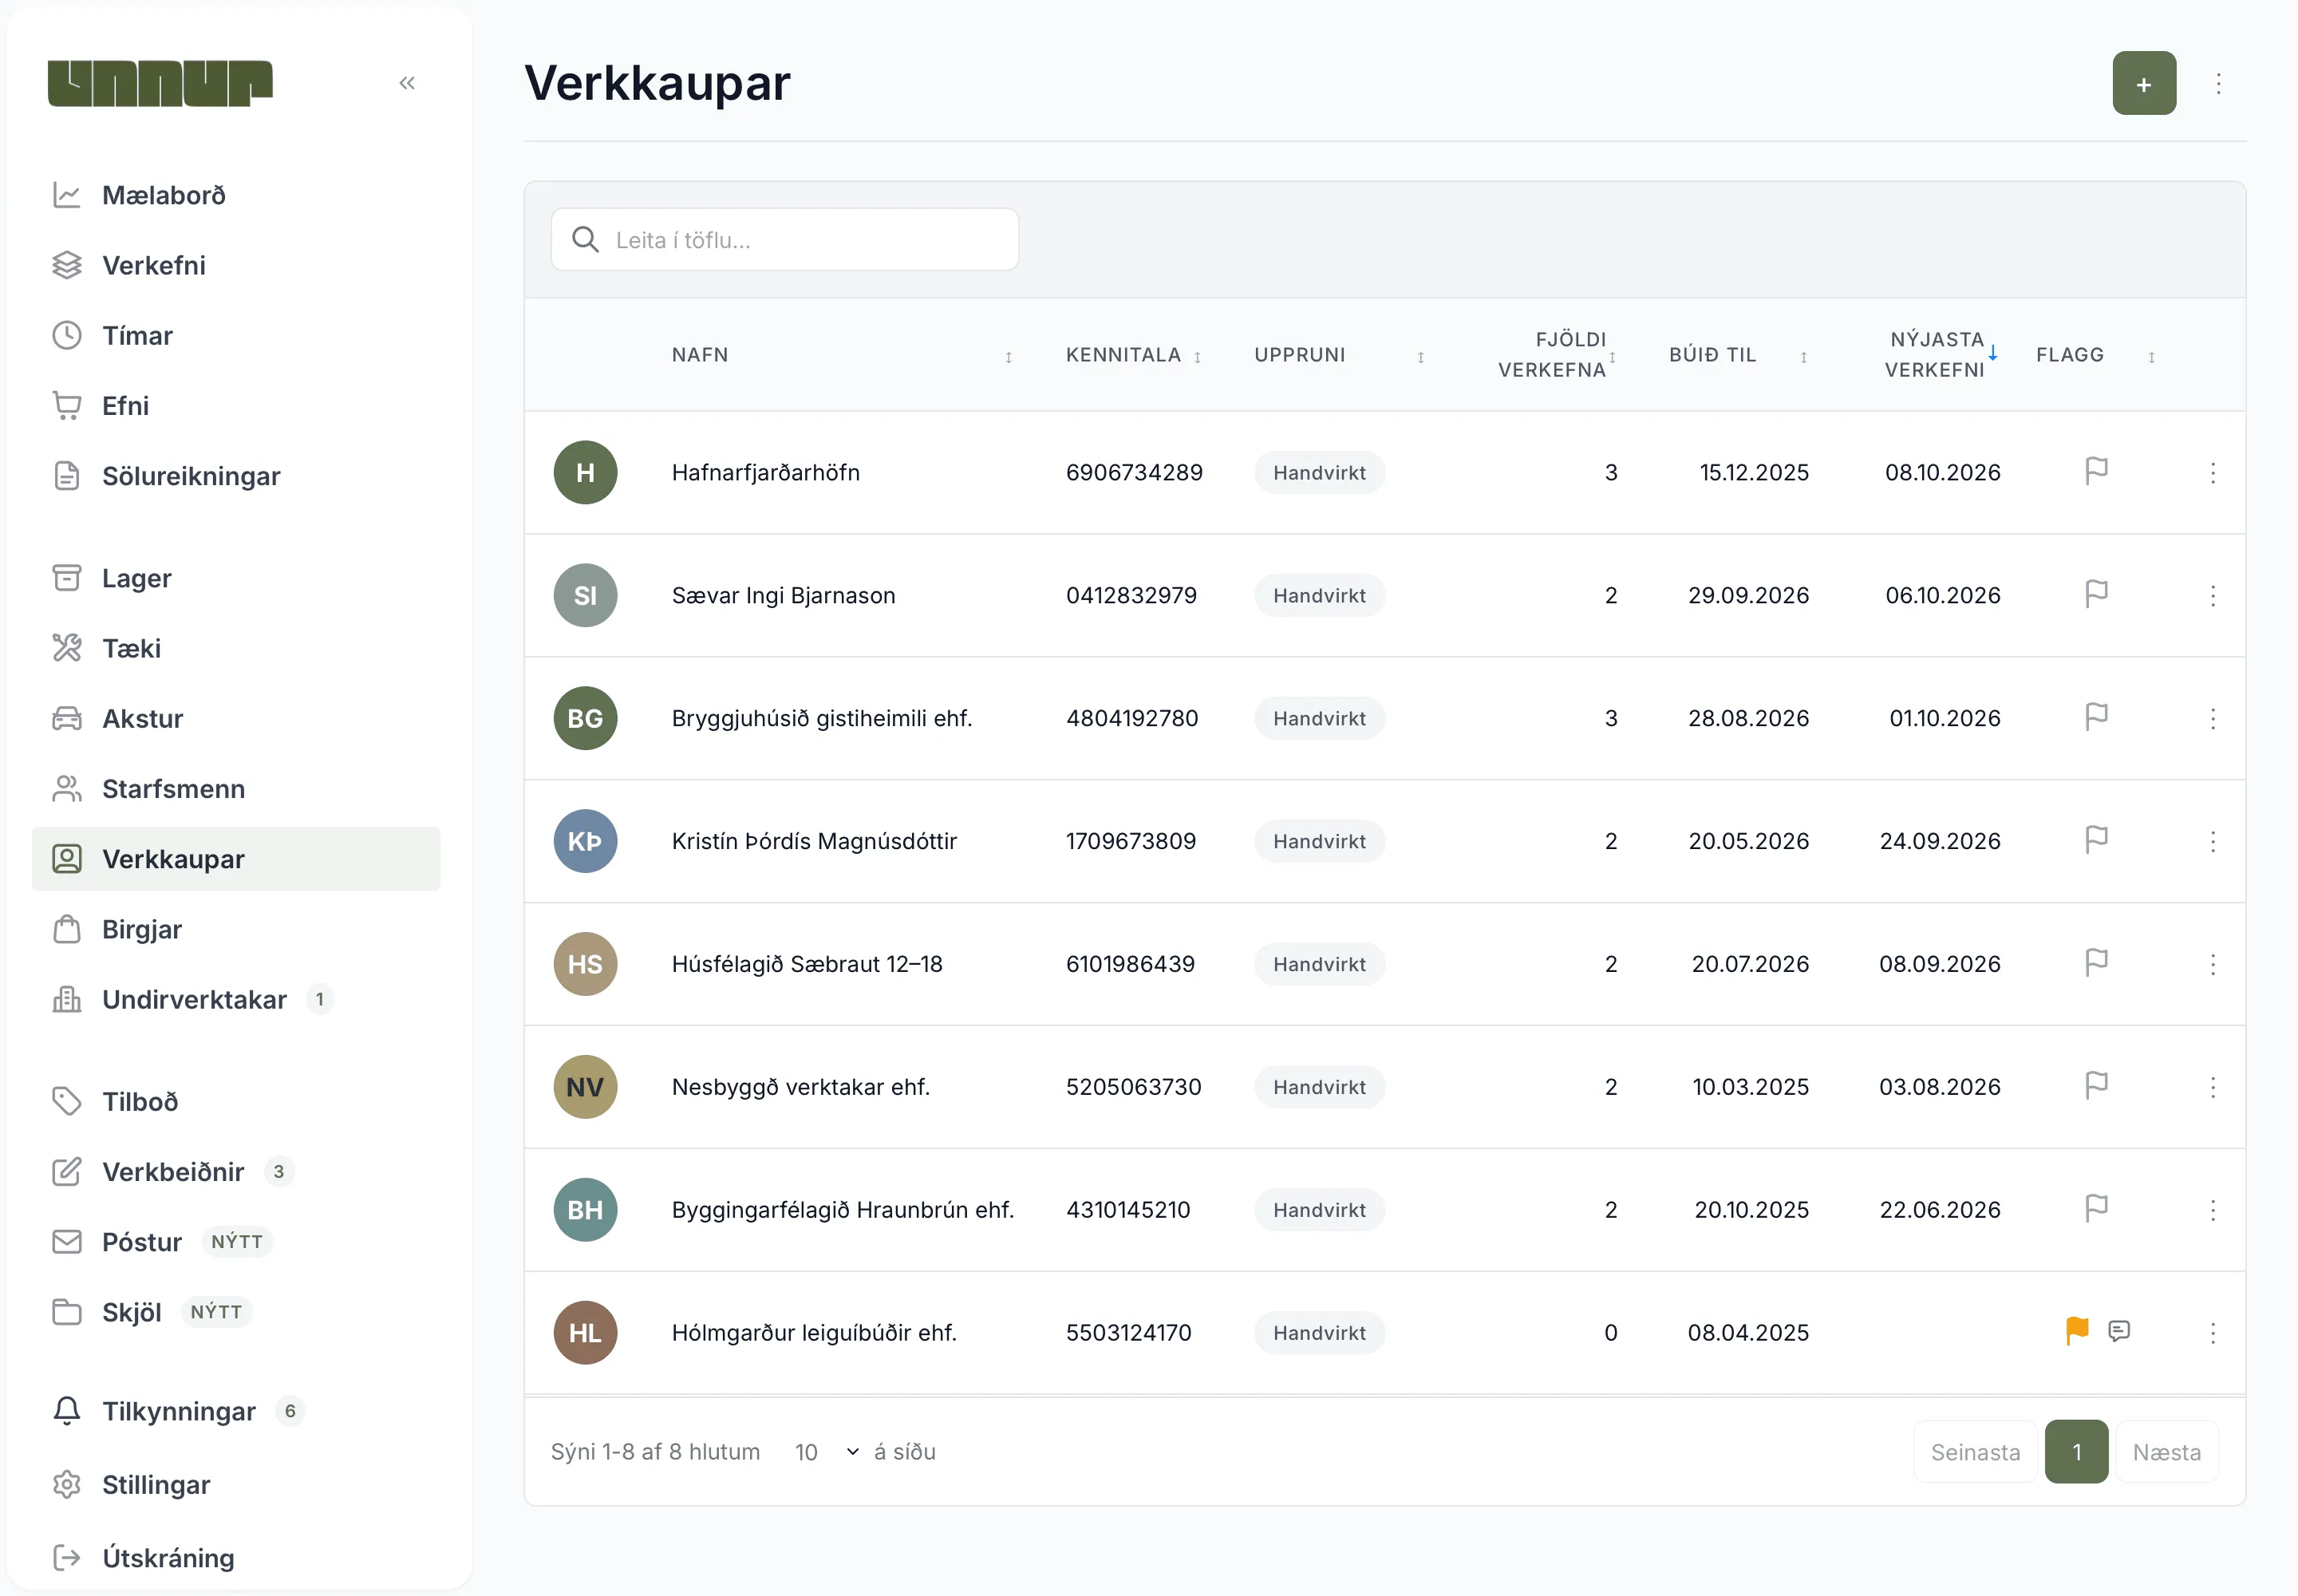Viewport: 2298px width, 1596px height.
Task: Open row menu for Húsfélagið Sæbraut 12–18
Action: tap(2212, 964)
